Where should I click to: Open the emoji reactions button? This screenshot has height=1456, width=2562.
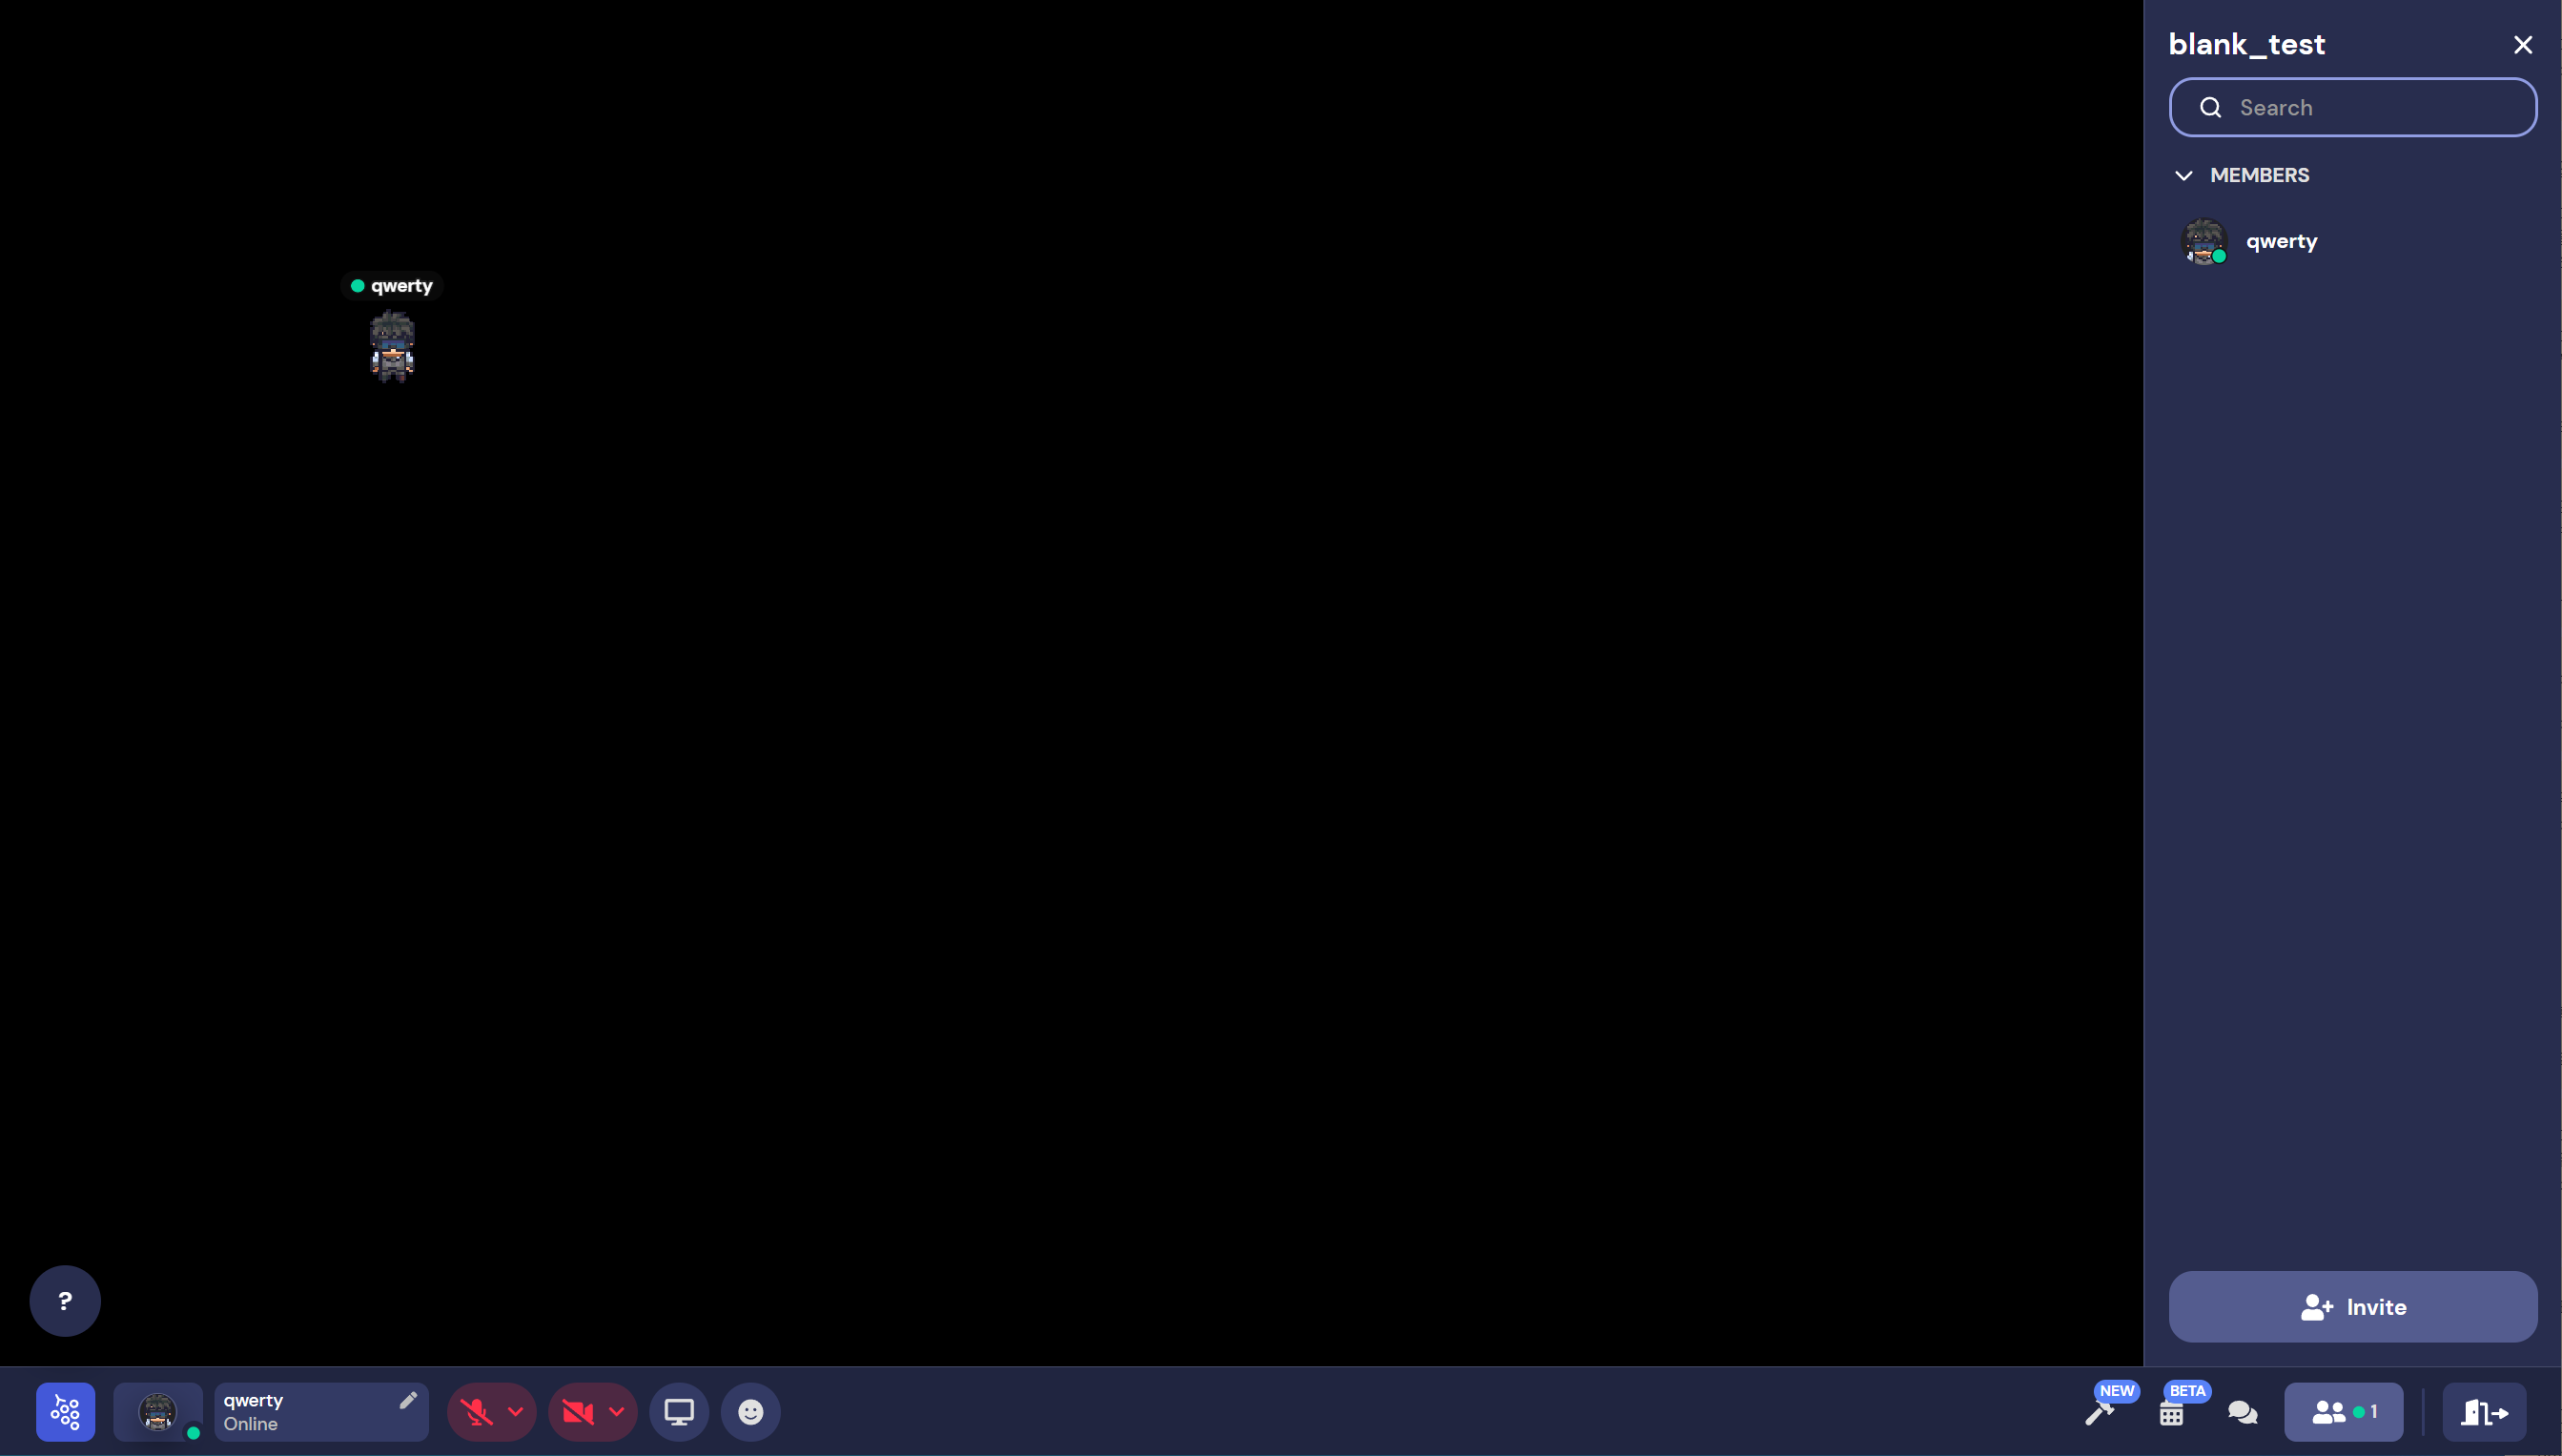[x=750, y=1411]
